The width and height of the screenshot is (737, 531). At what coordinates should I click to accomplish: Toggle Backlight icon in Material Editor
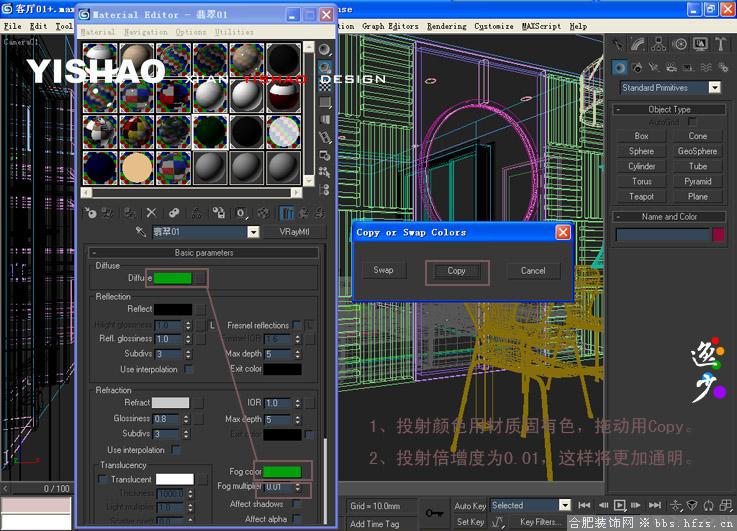click(325, 67)
